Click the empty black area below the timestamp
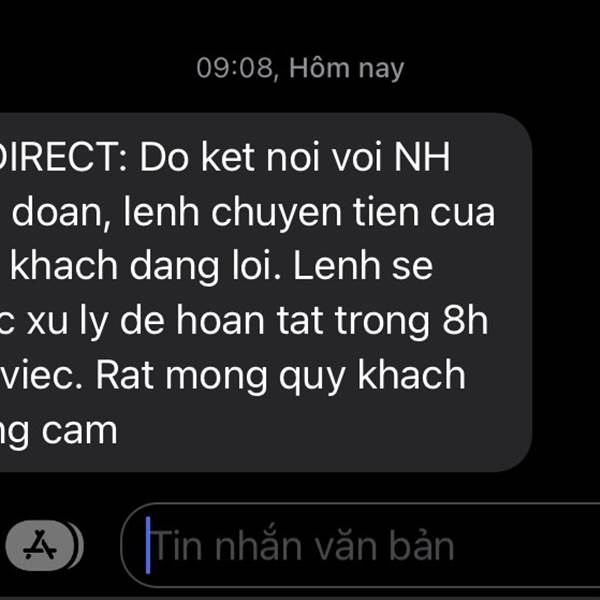 tap(300, 98)
